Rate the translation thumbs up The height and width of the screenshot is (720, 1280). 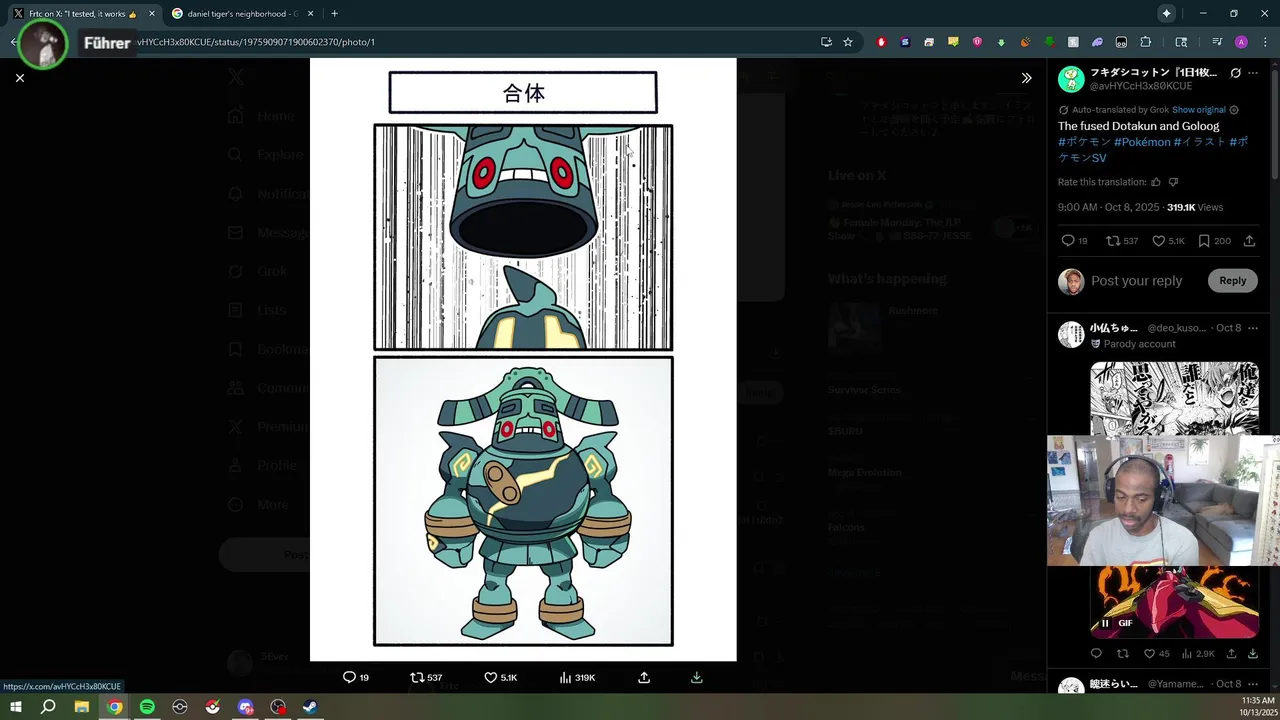click(x=1156, y=182)
